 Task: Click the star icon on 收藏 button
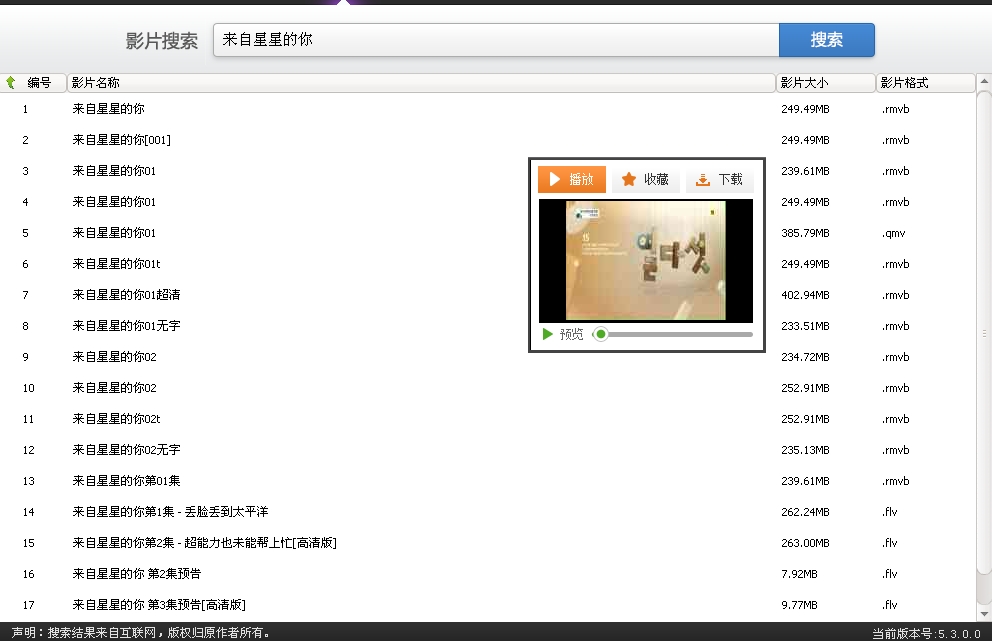coord(630,180)
